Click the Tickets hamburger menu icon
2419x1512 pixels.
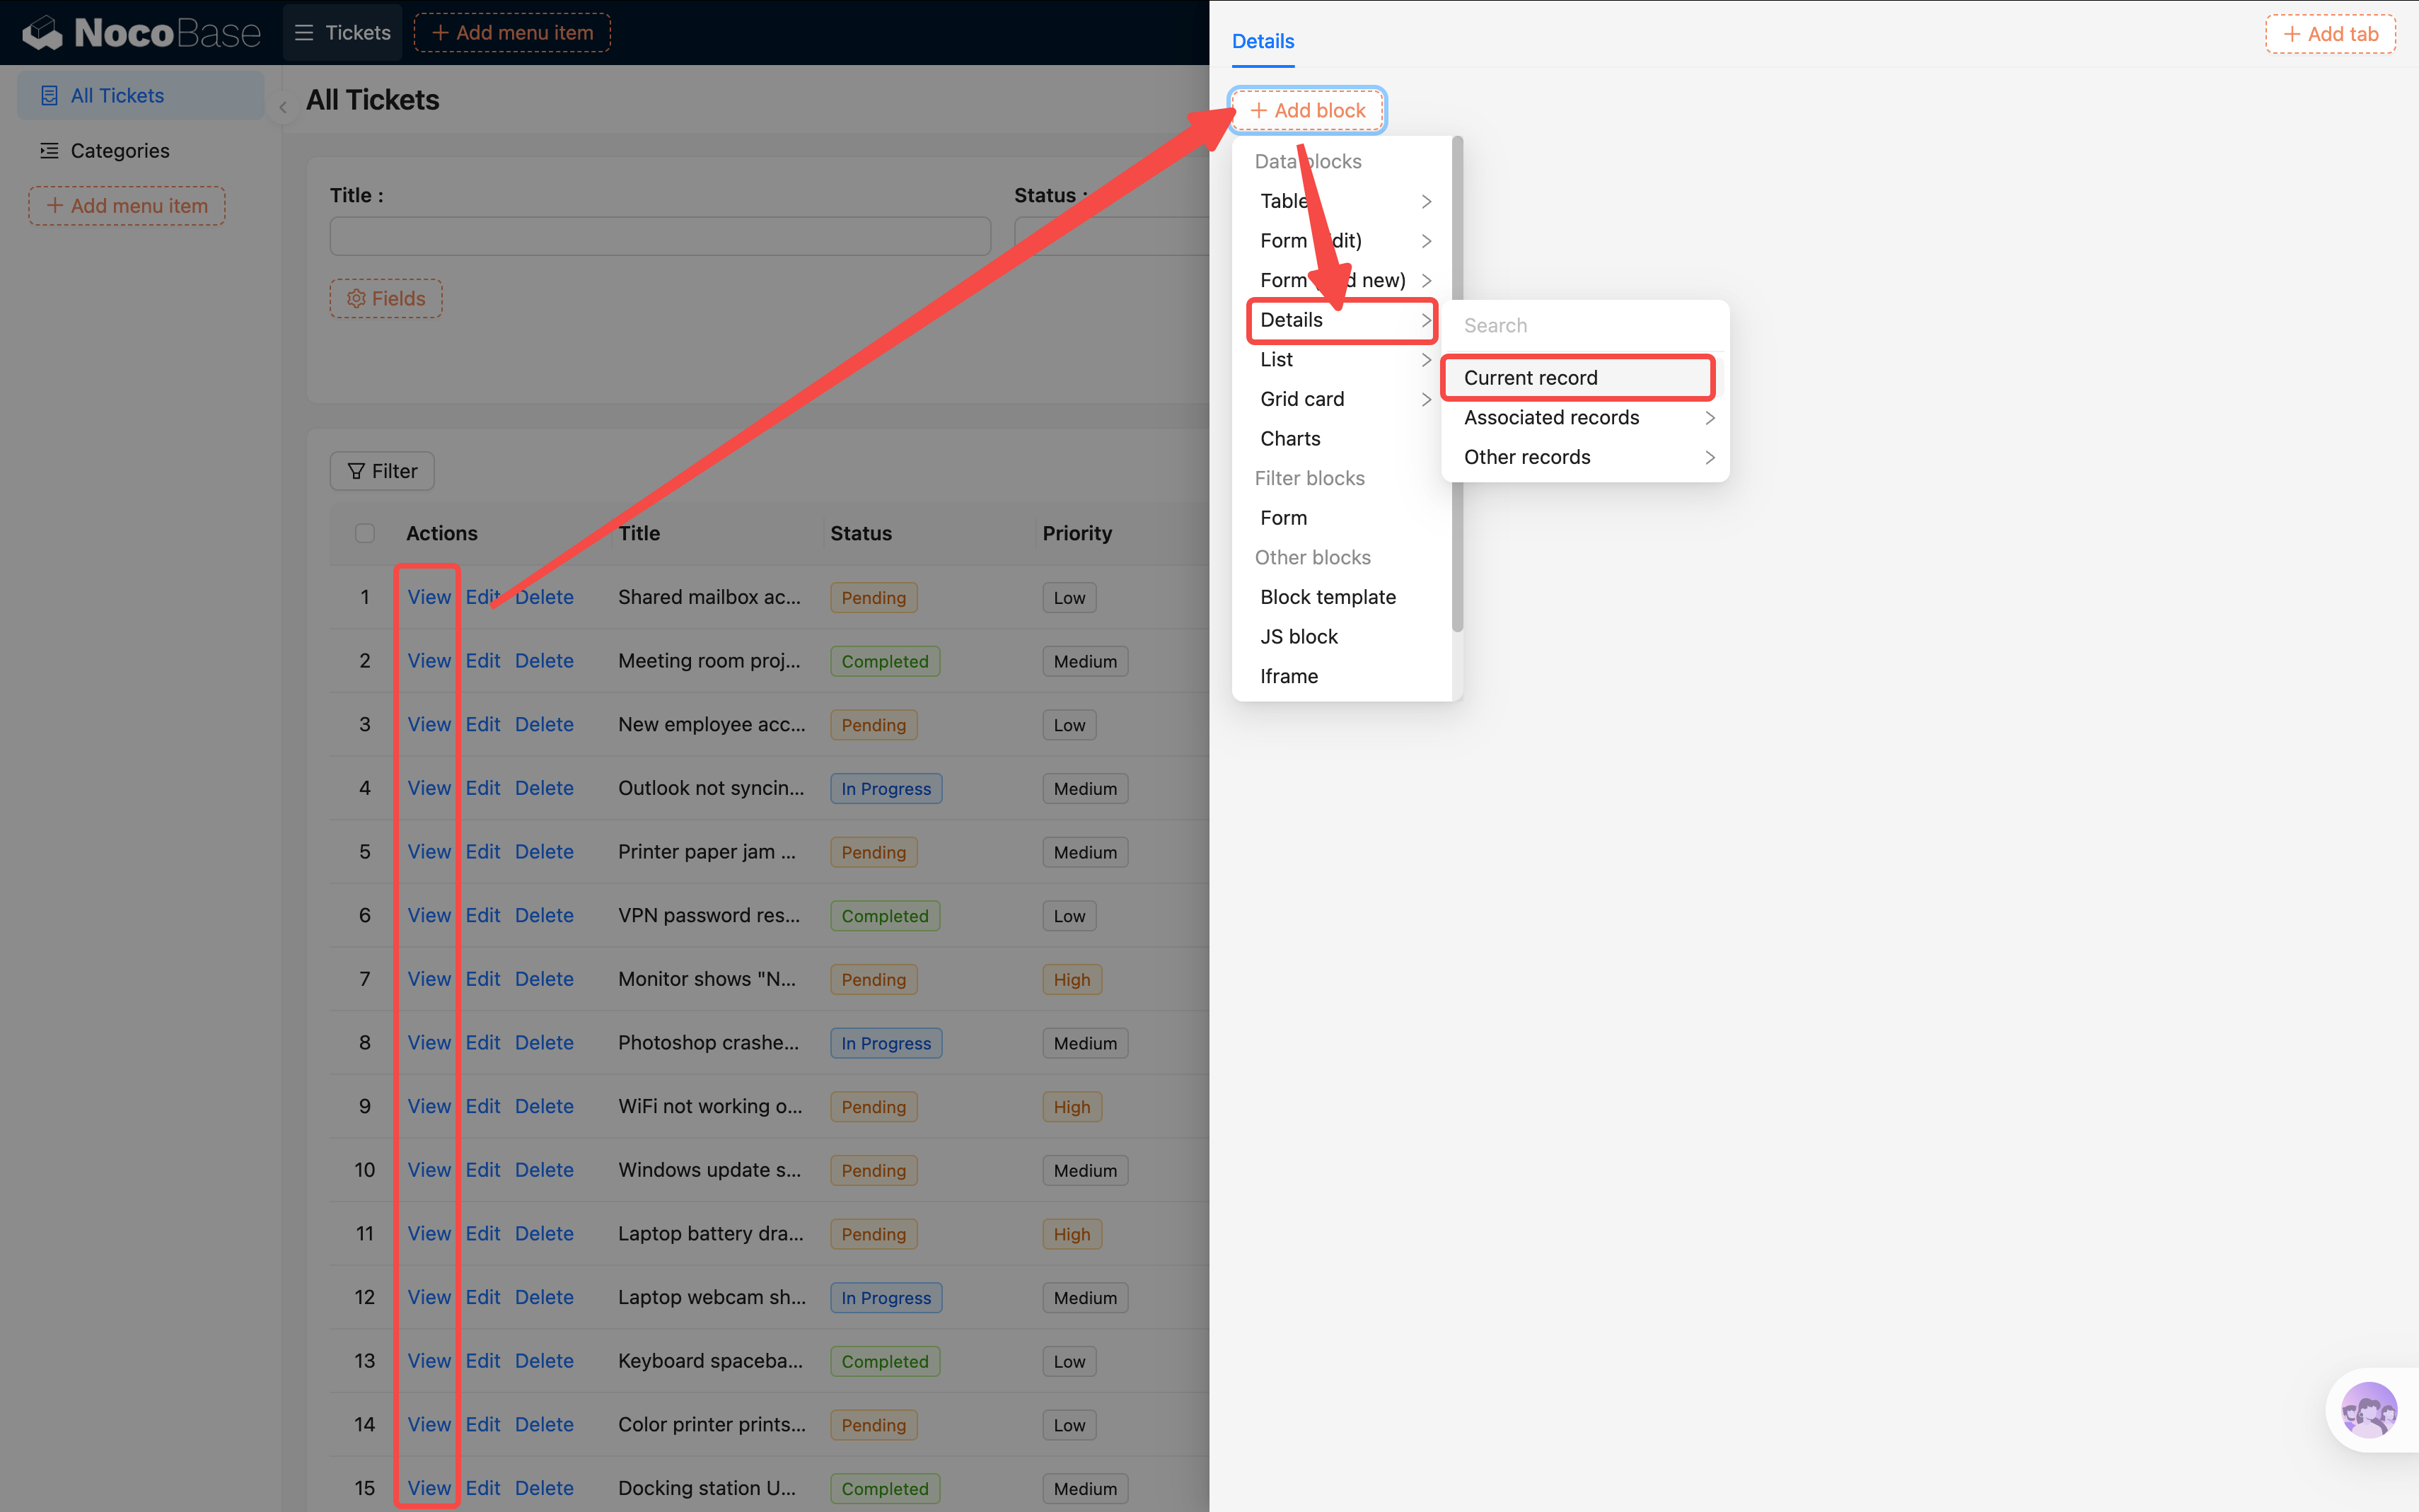304,33
